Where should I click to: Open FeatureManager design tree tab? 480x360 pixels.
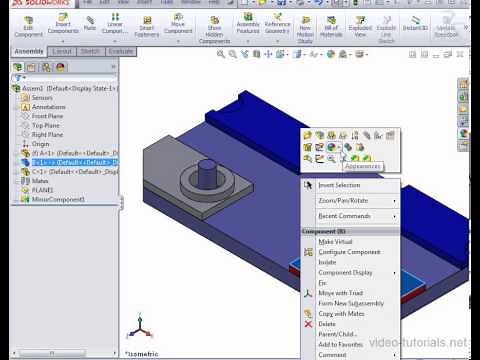[18, 67]
